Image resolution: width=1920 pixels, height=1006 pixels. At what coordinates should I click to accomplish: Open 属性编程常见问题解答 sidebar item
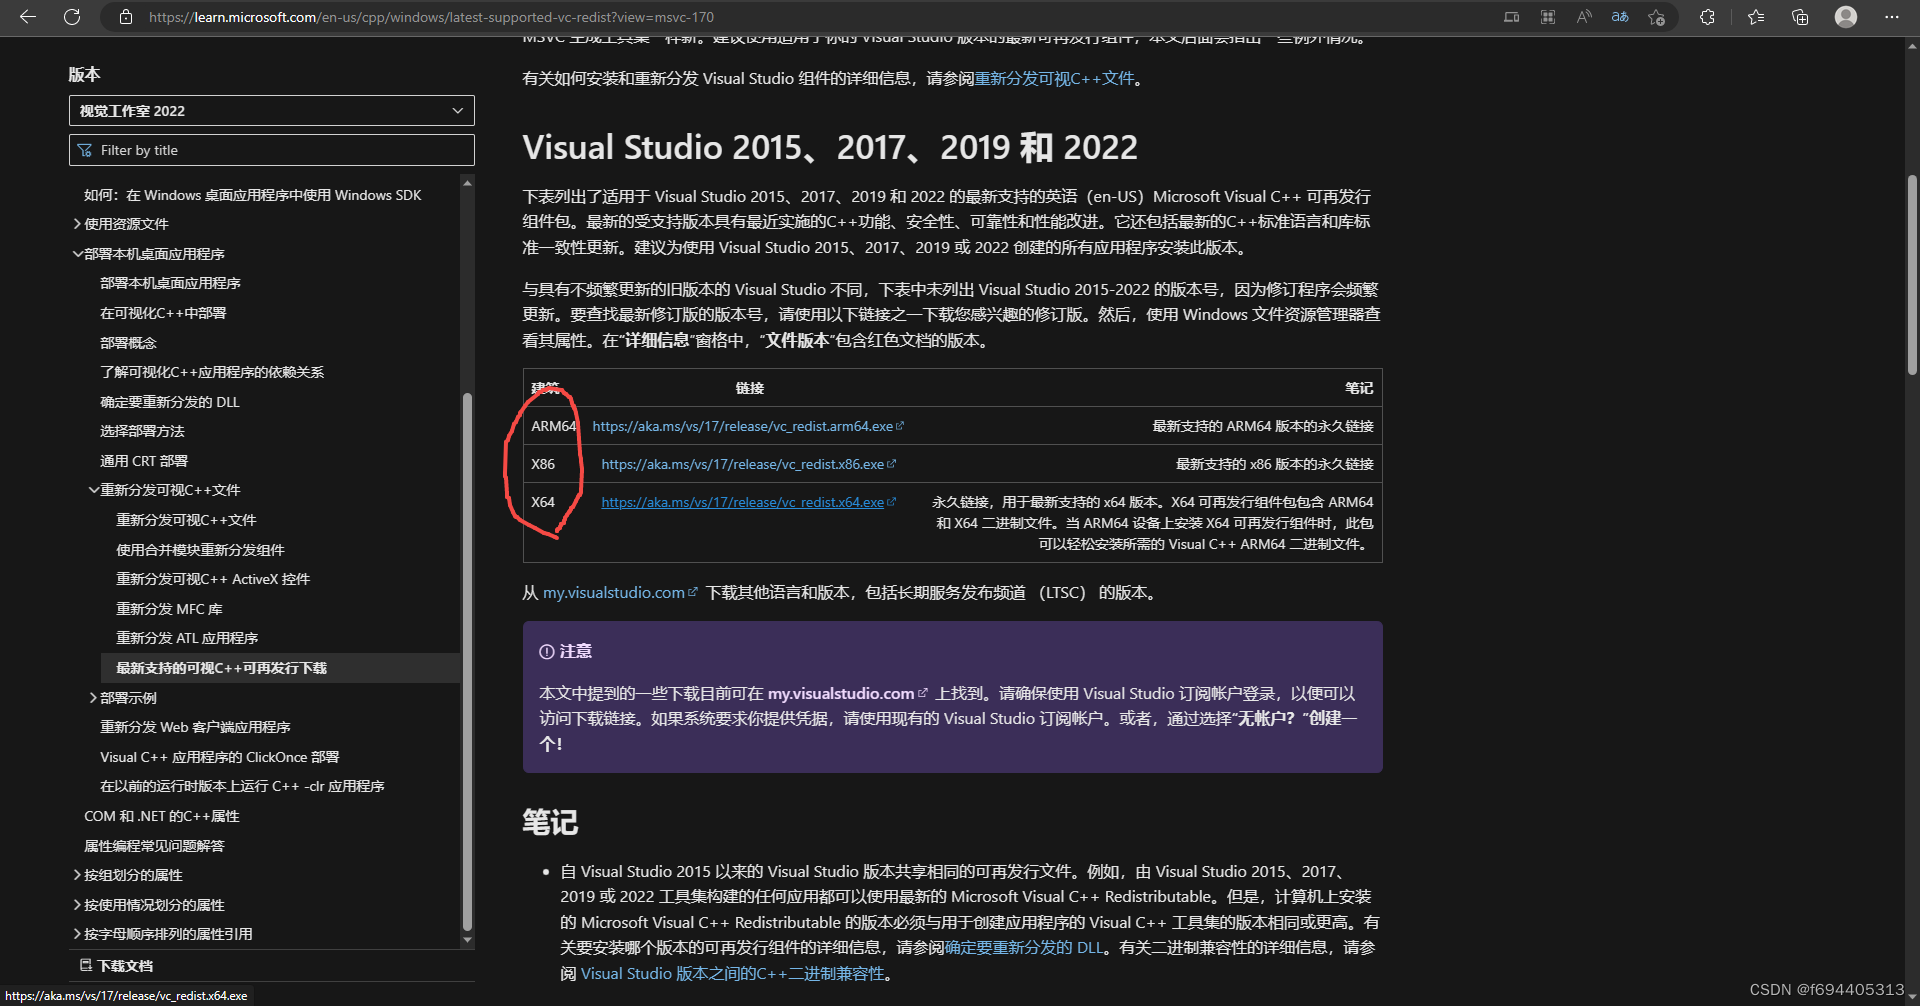point(154,846)
